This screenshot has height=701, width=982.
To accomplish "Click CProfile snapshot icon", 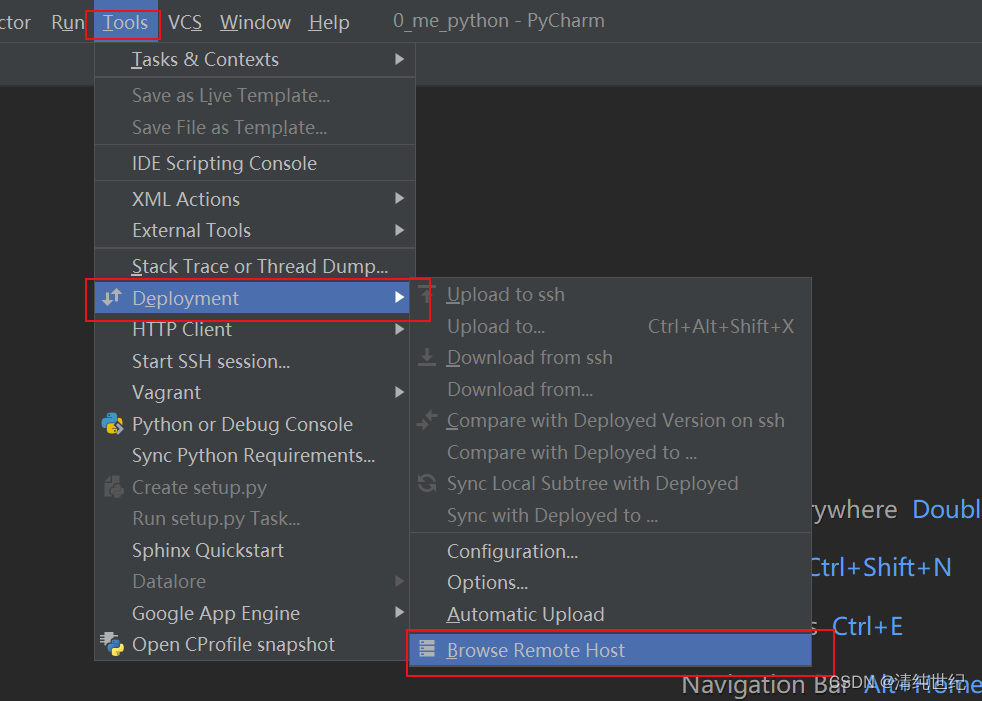I will [112, 643].
